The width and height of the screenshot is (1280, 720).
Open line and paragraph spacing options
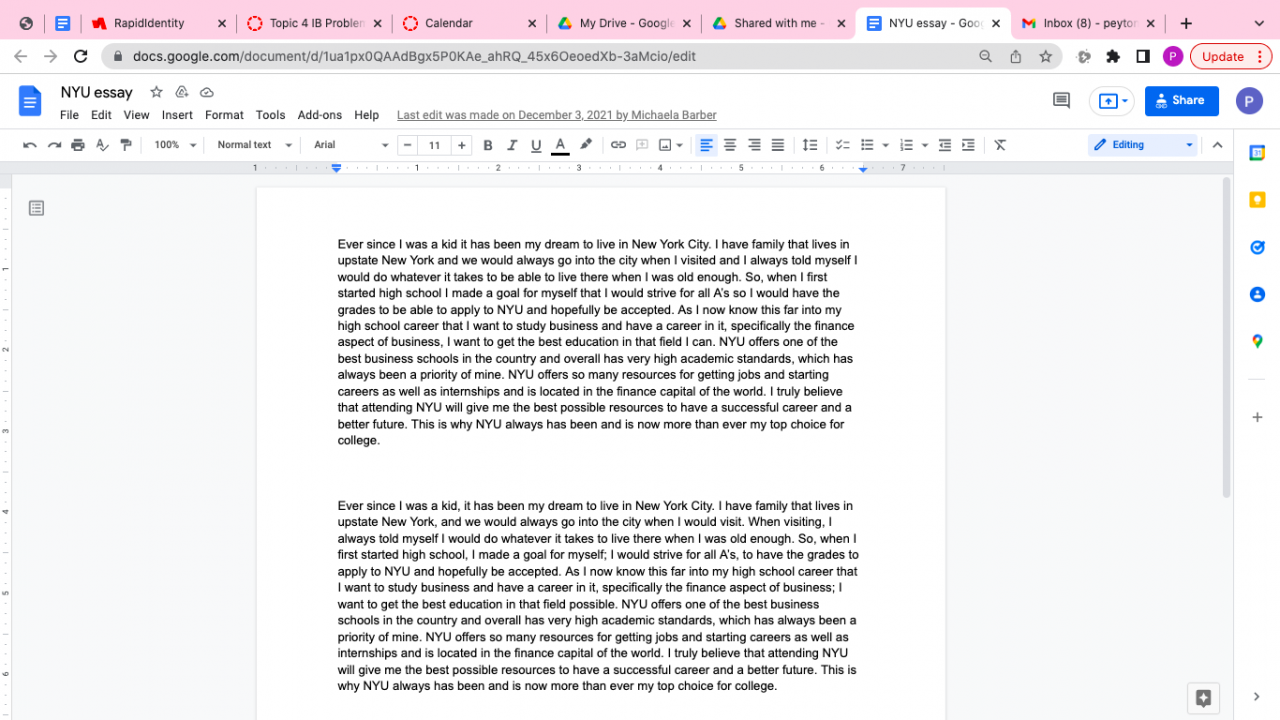pyautogui.click(x=810, y=145)
